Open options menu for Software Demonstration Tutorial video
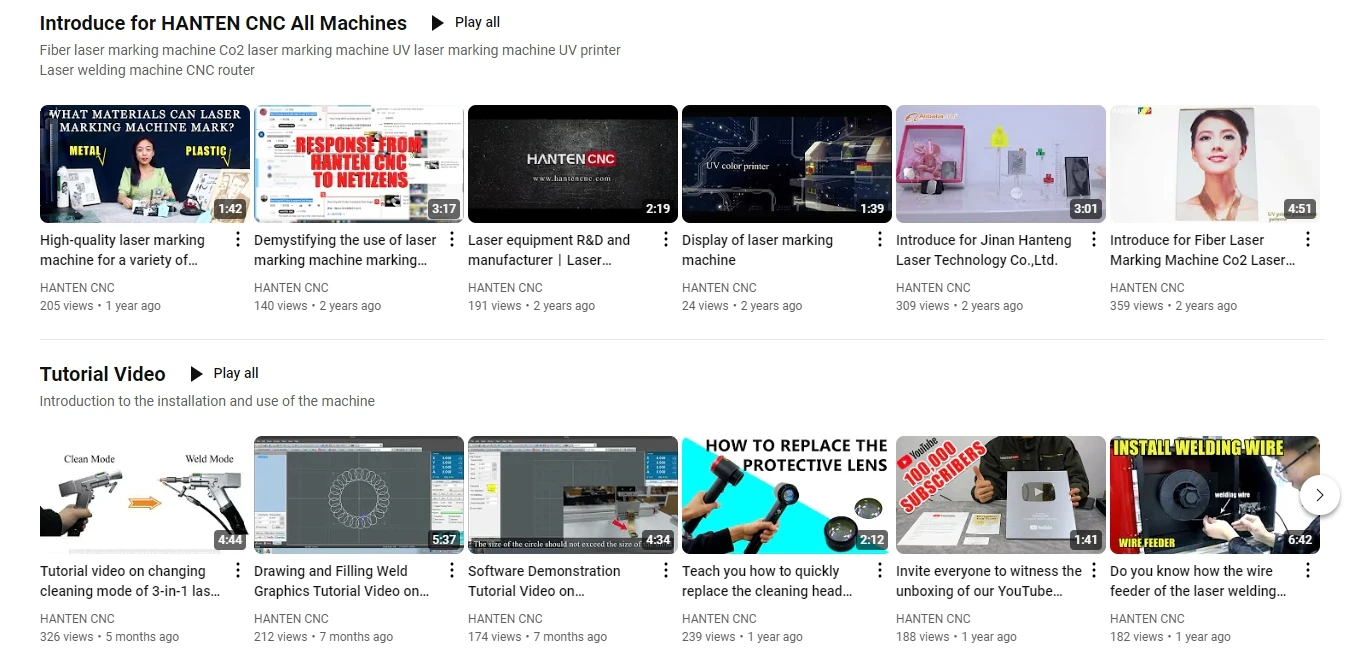Viewport: 1351px width, 664px height. [x=665, y=571]
